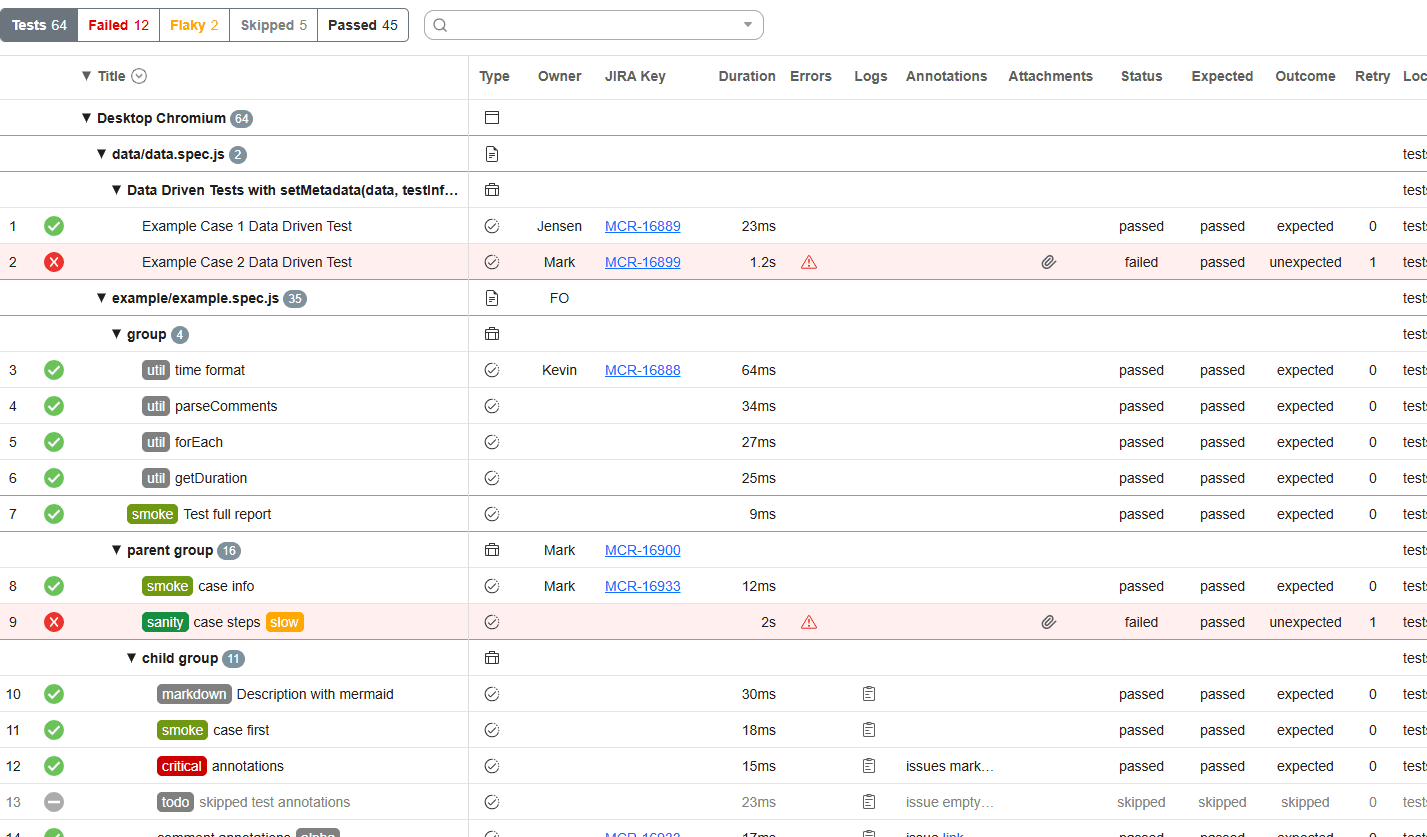1427x837 pixels.
Task: Click the warning icon next to 1.2s duration
Action: pyautogui.click(x=809, y=262)
